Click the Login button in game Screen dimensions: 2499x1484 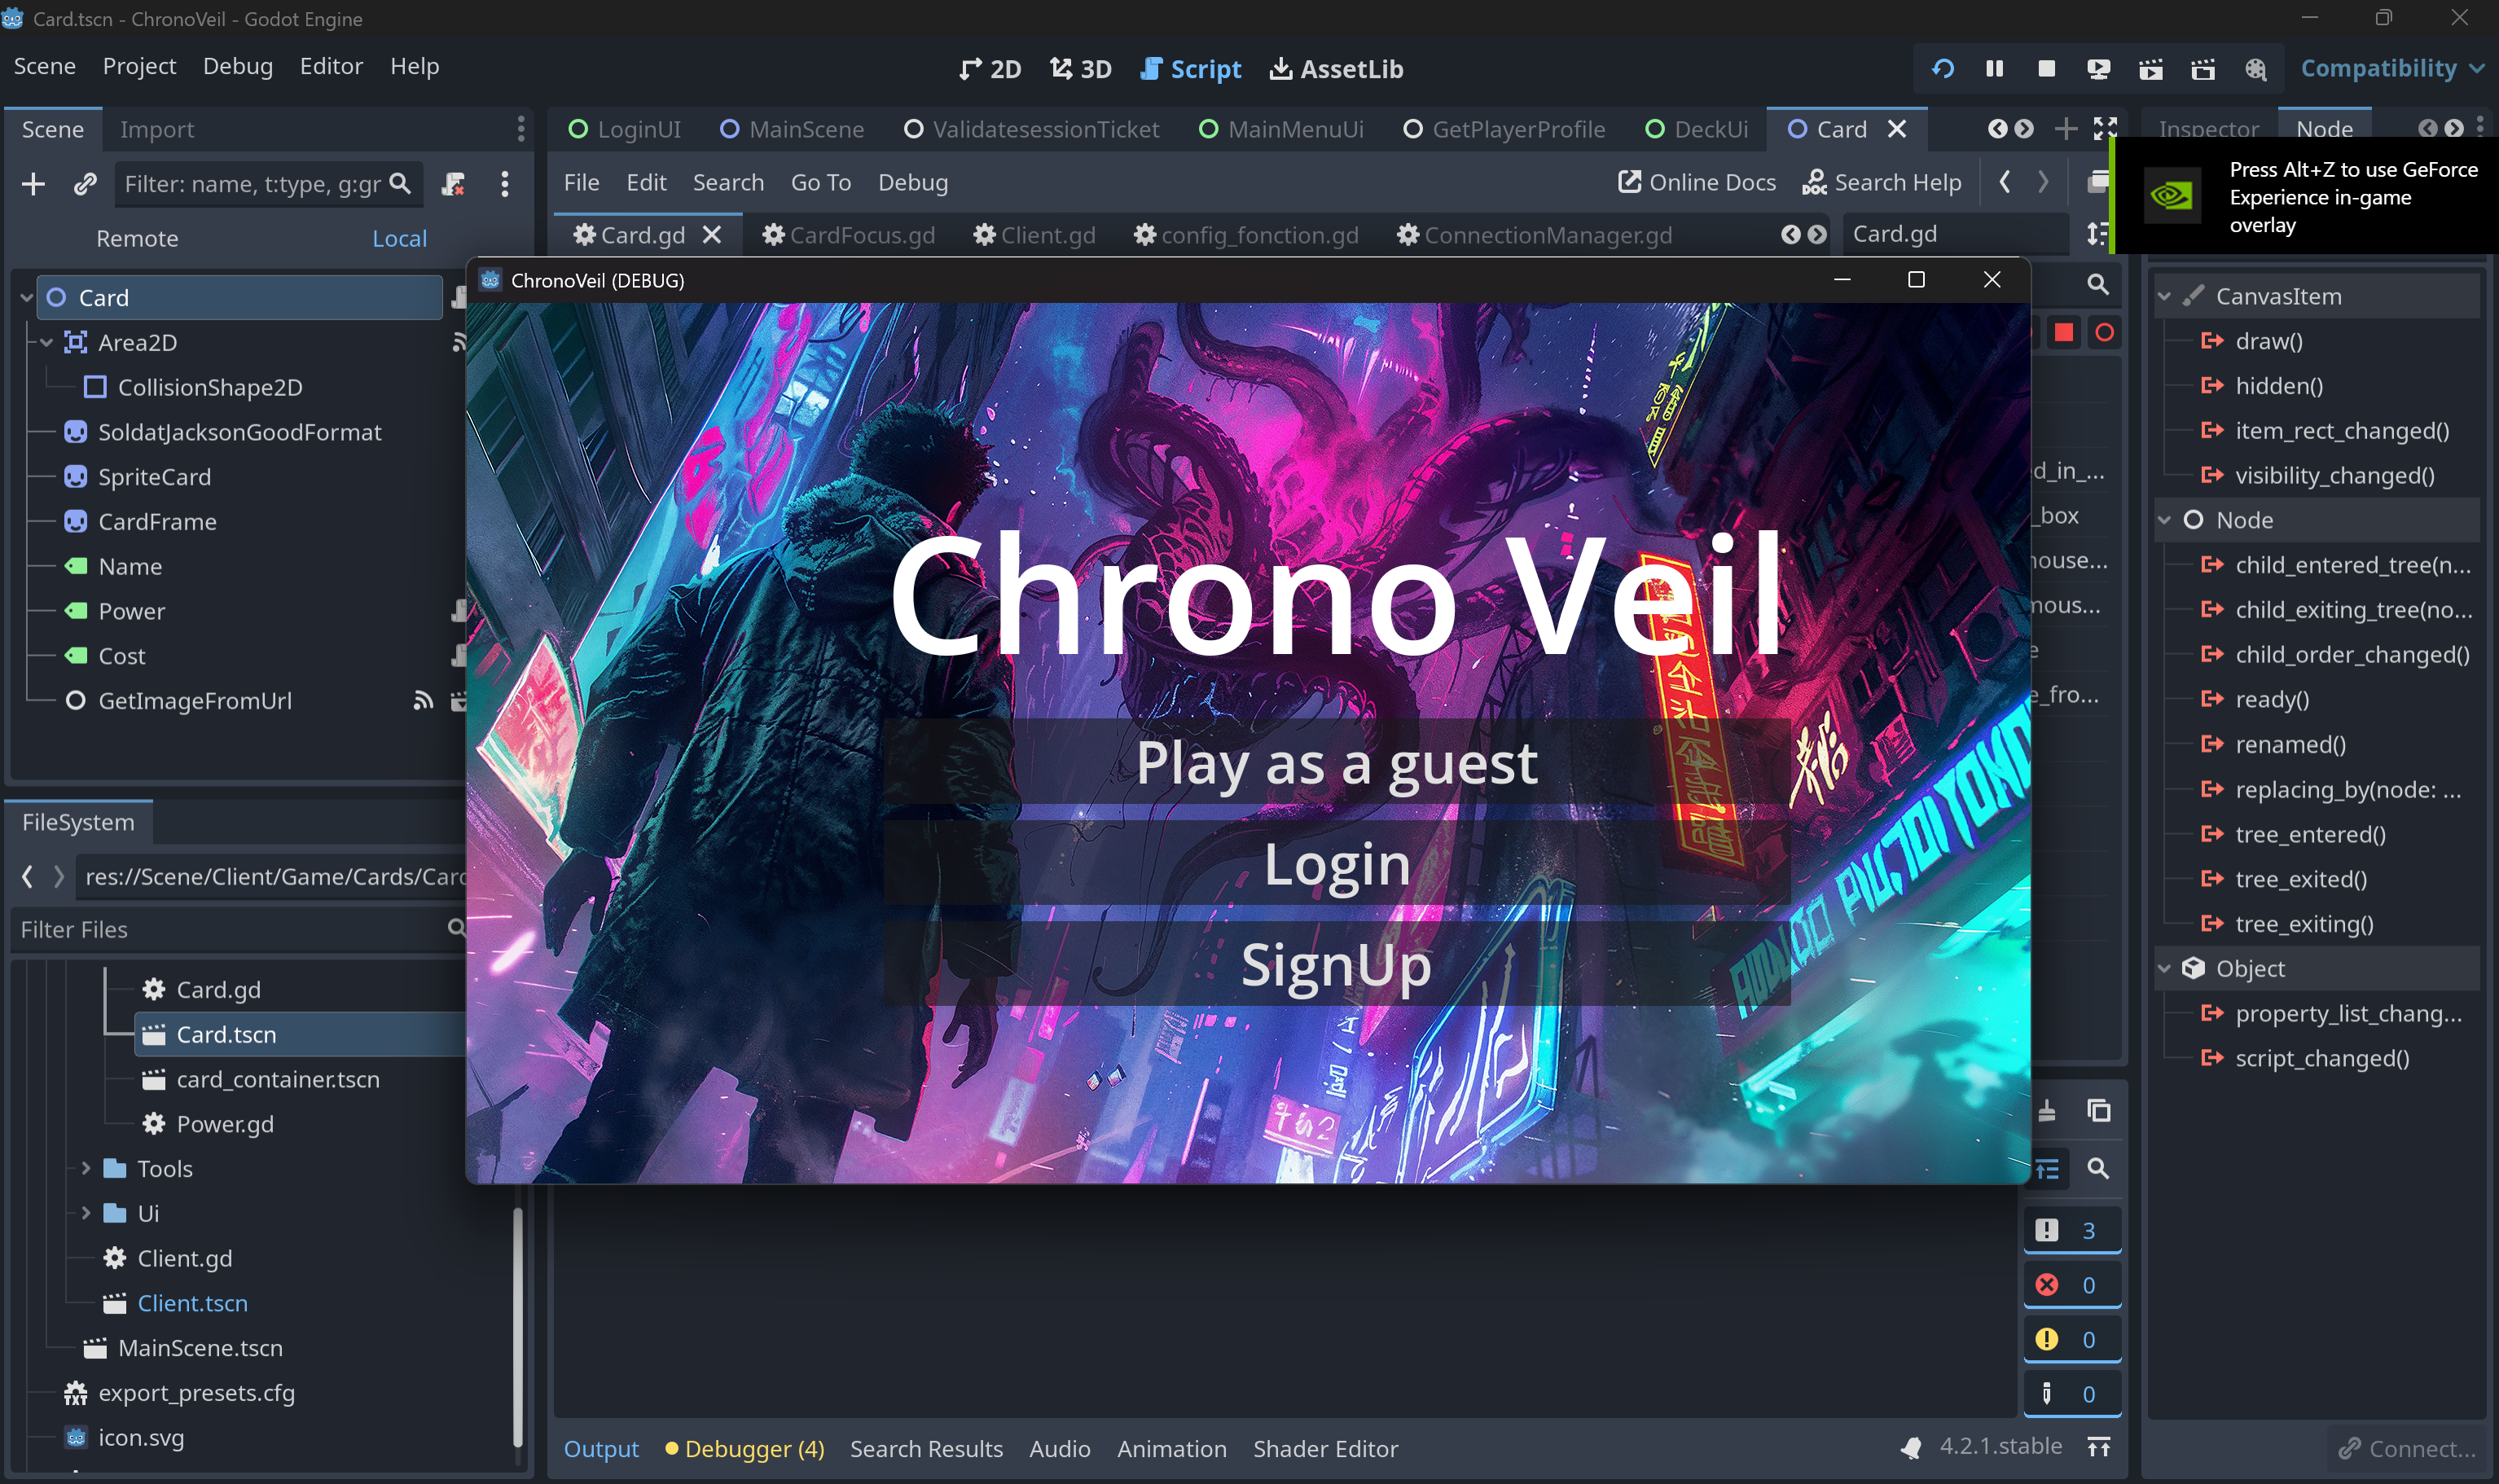coord(1336,864)
